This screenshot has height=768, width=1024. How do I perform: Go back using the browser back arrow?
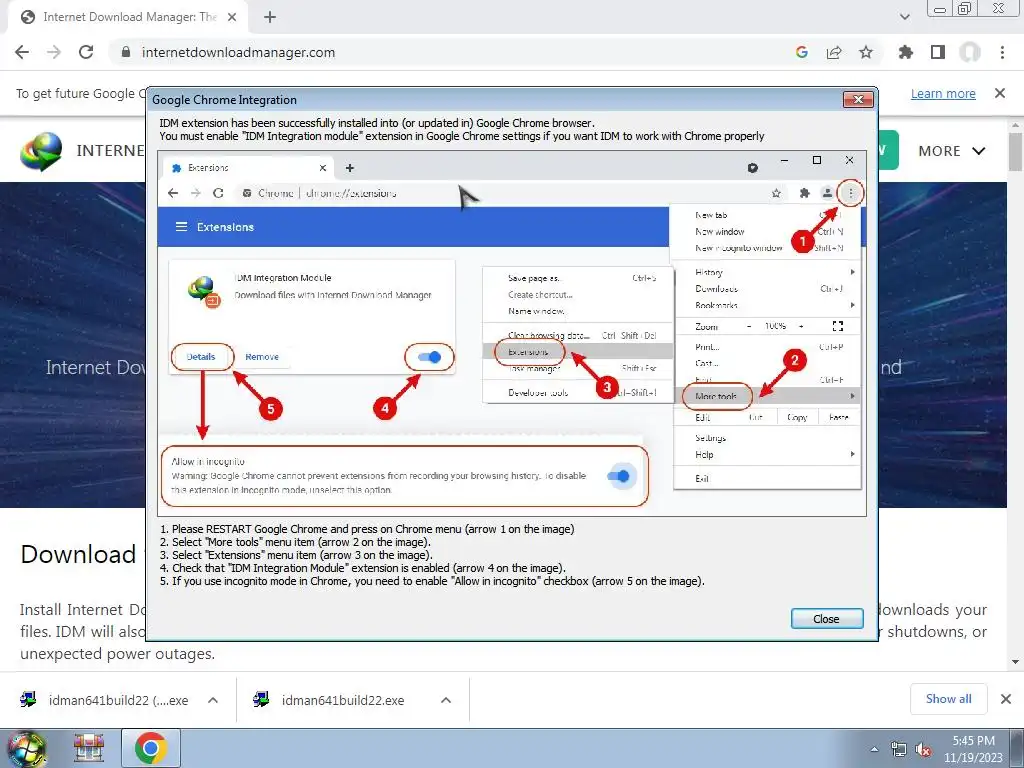click(x=22, y=52)
